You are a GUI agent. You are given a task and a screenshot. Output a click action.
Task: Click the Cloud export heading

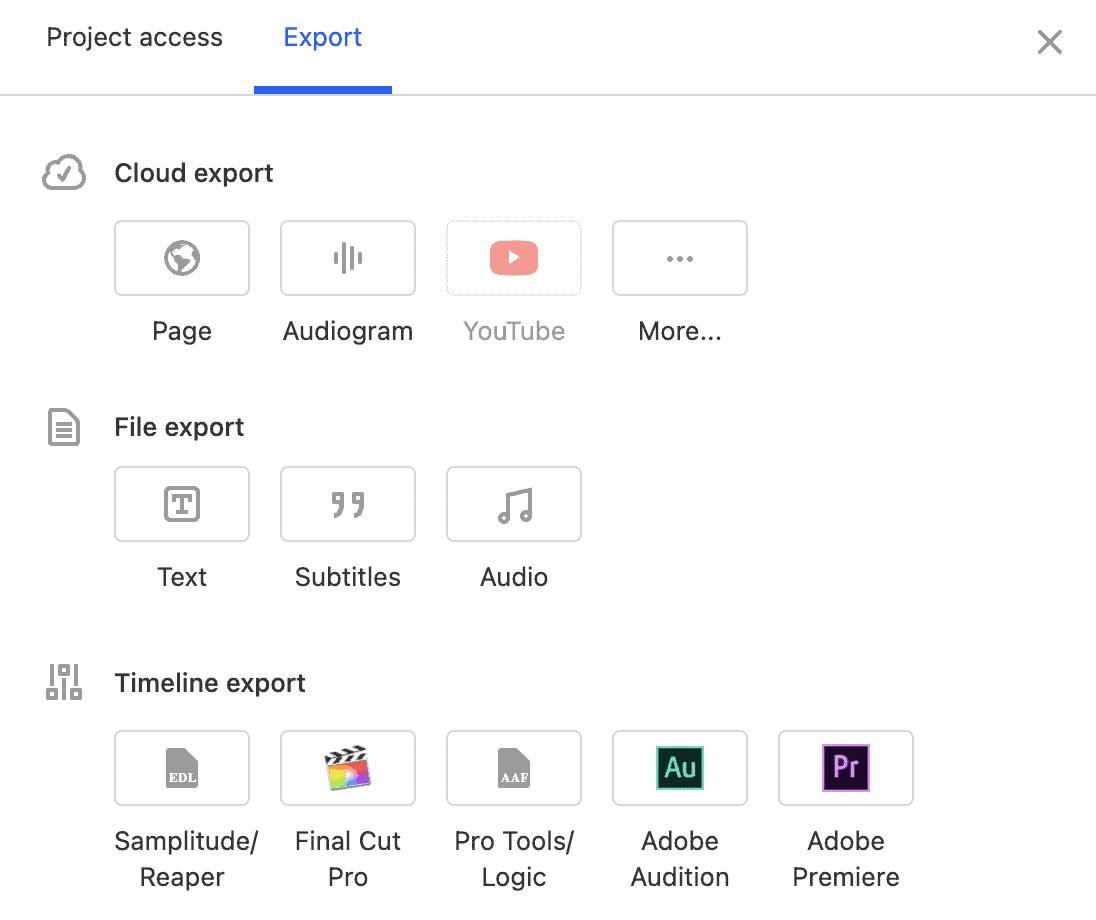194,173
